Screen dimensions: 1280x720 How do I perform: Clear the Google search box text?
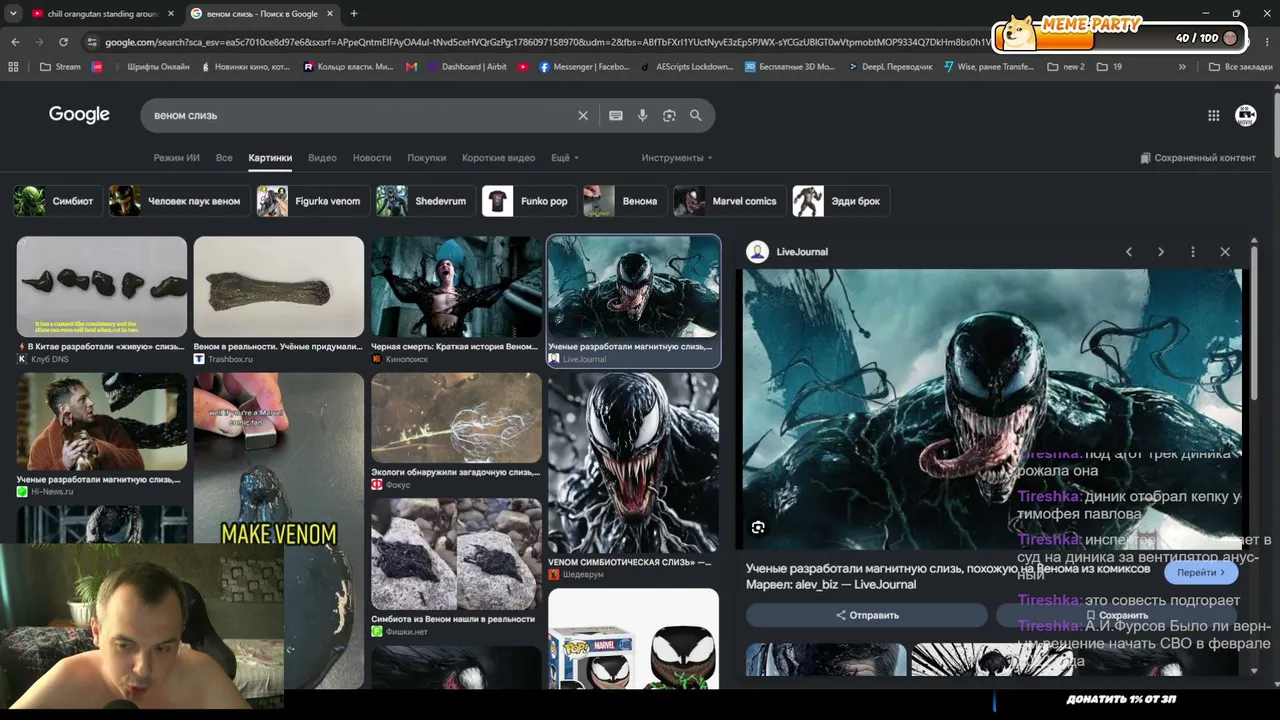click(x=583, y=115)
